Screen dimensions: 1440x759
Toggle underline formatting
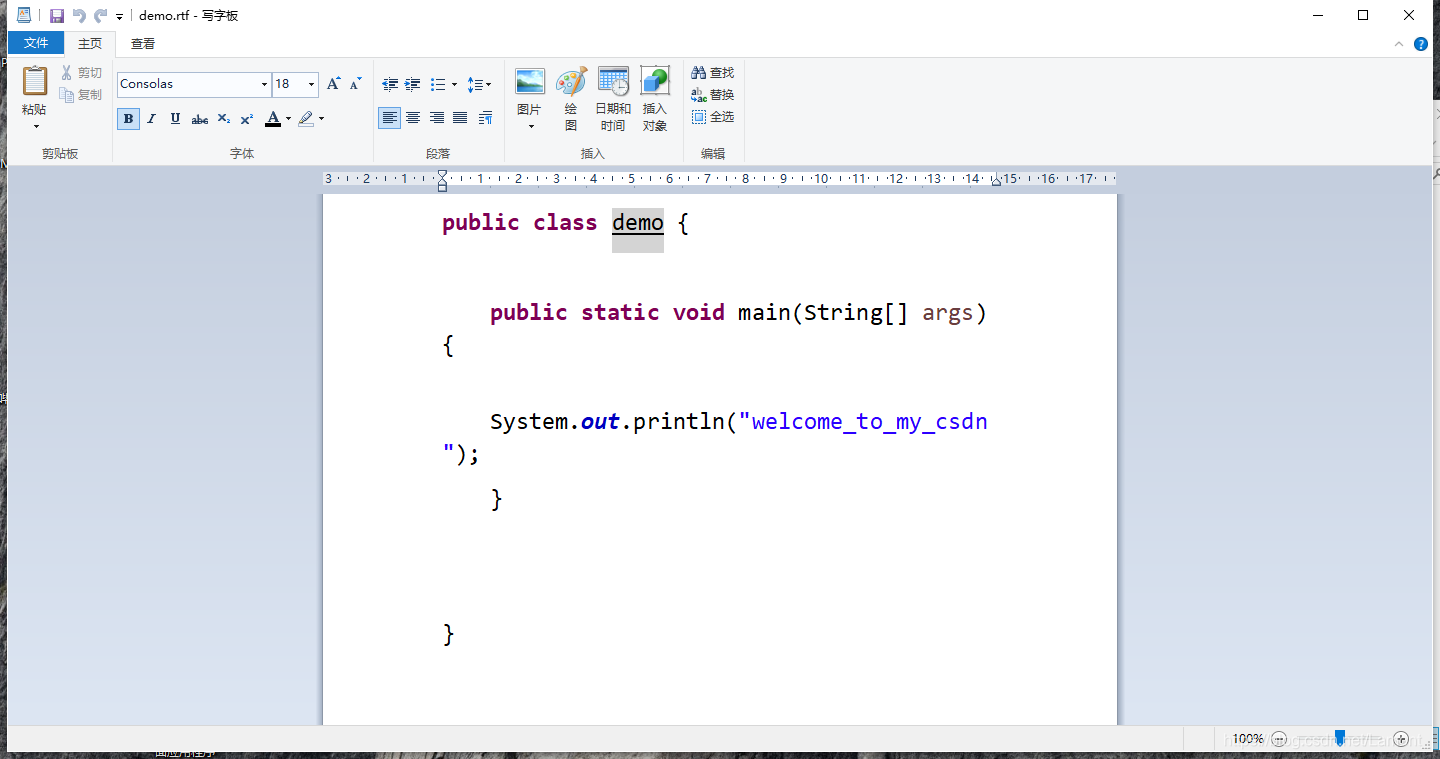[176, 119]
